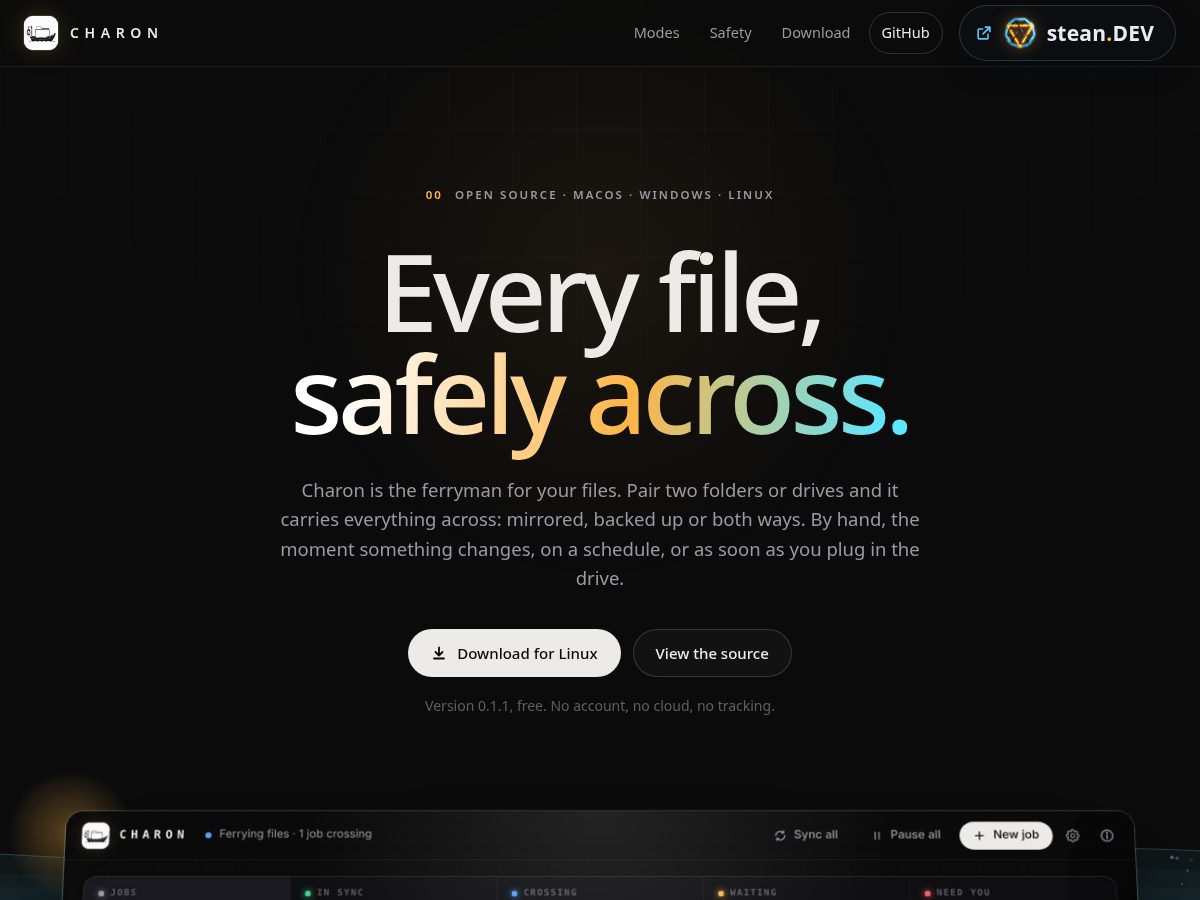Click the external link icon beside stean.DEV
Screen dimensions: 1200x900
[983, 33]
